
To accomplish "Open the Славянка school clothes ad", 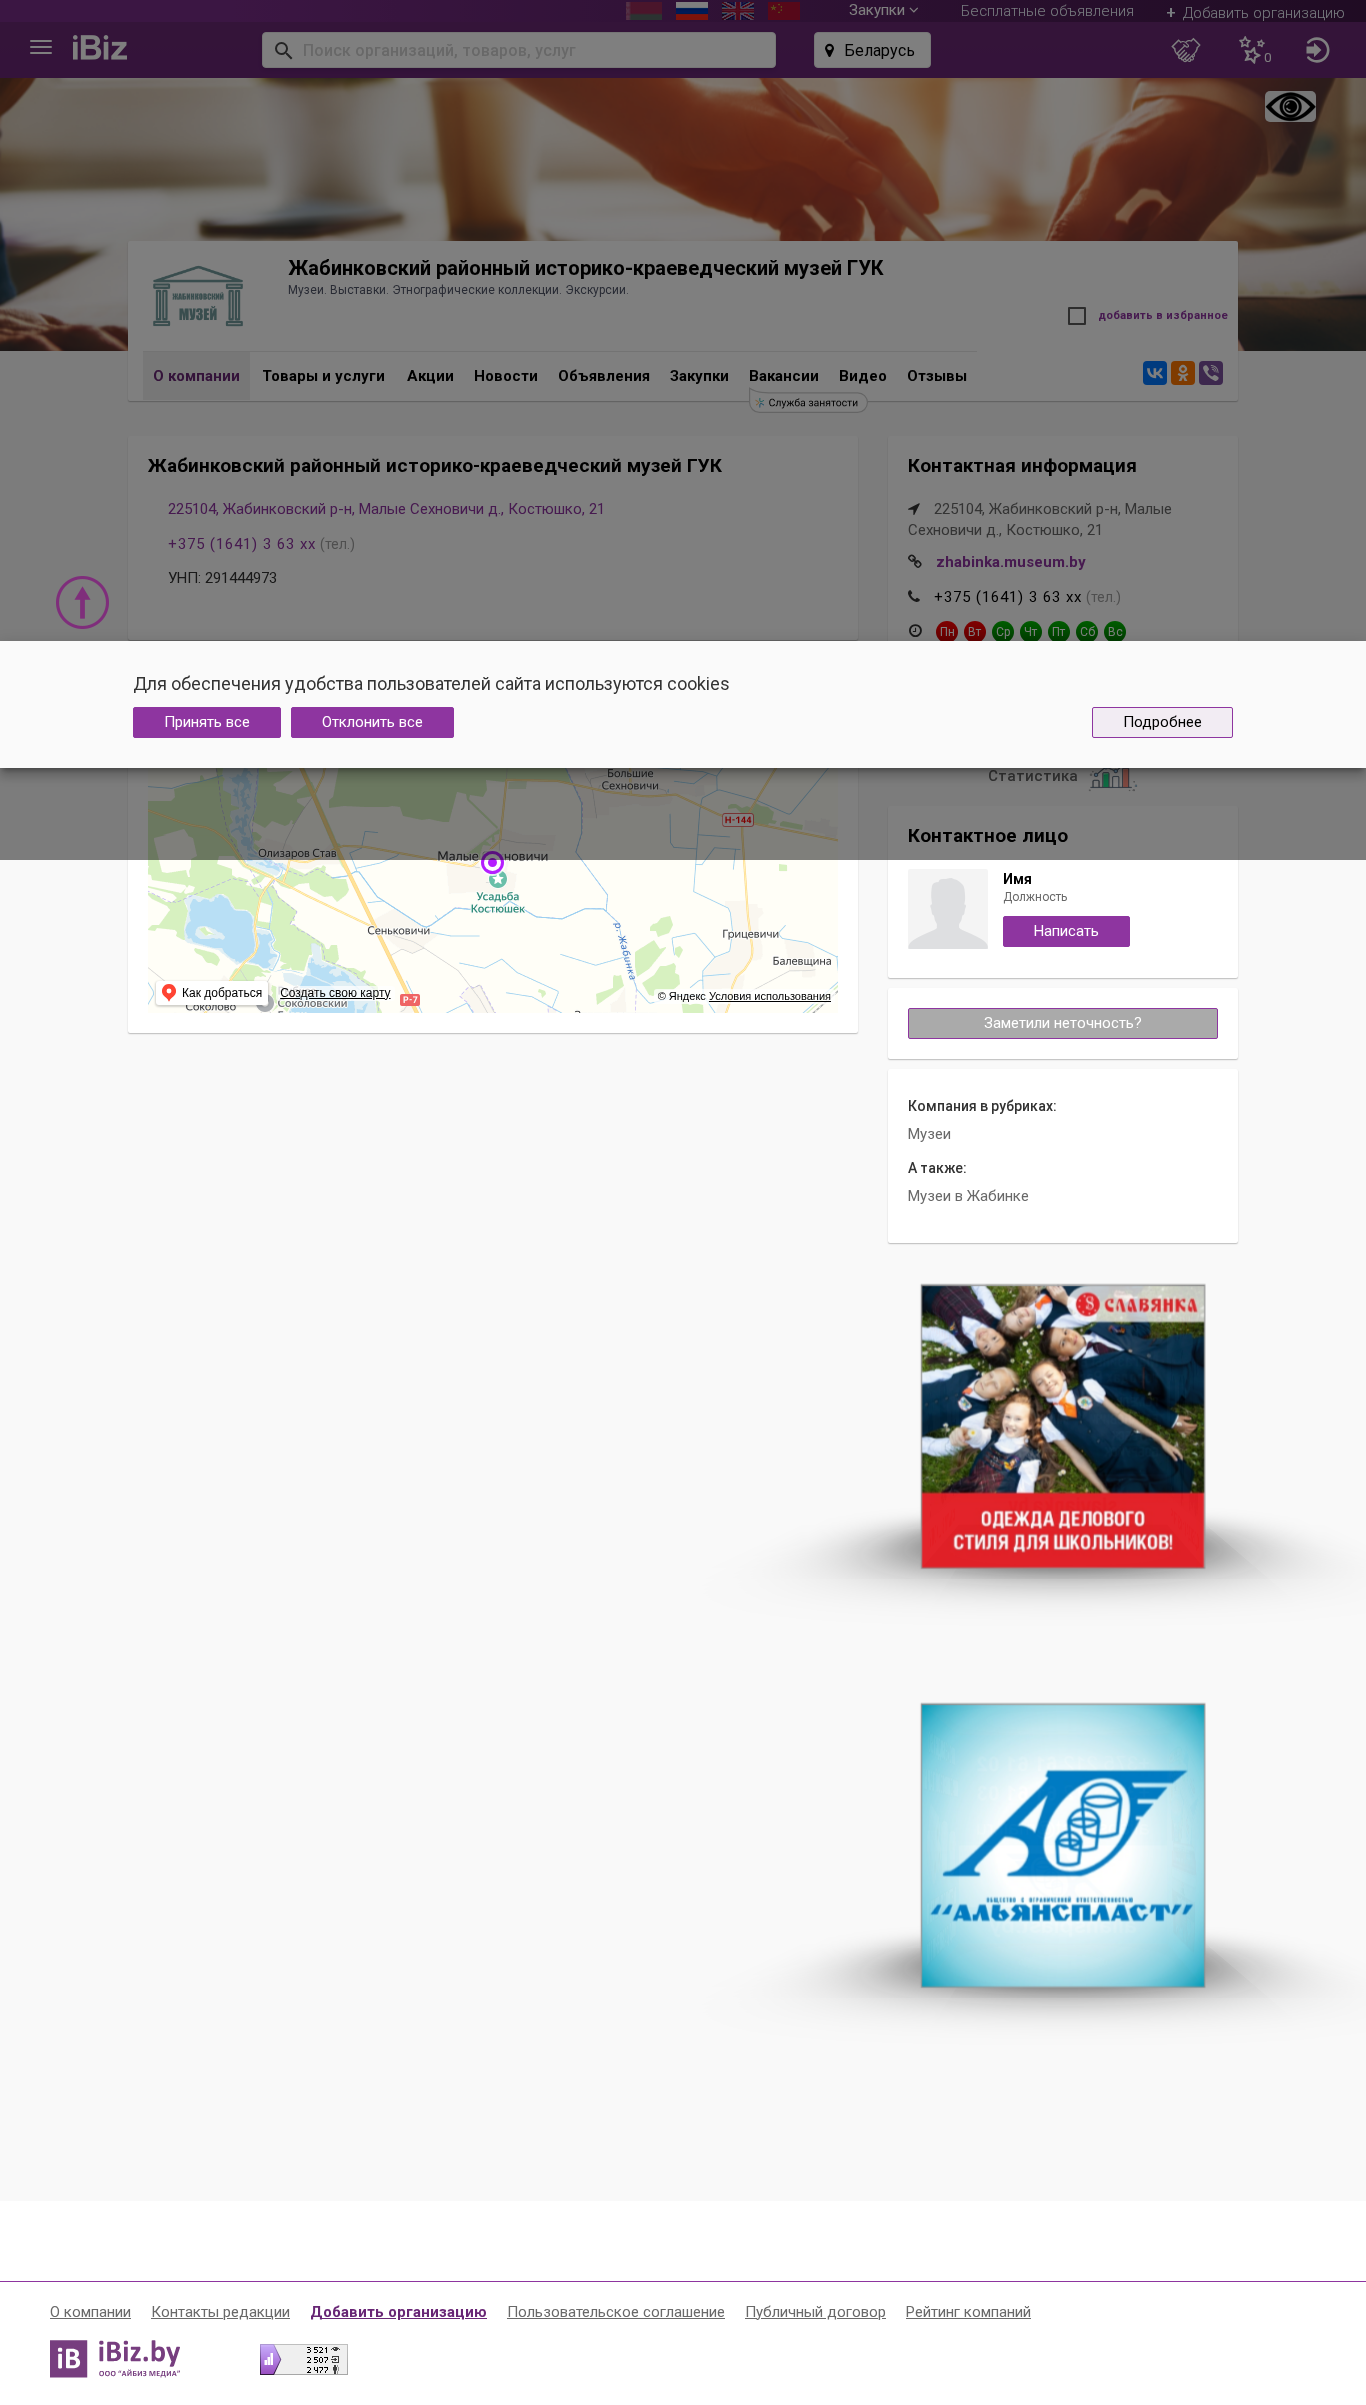I will coord(1062,1426).
